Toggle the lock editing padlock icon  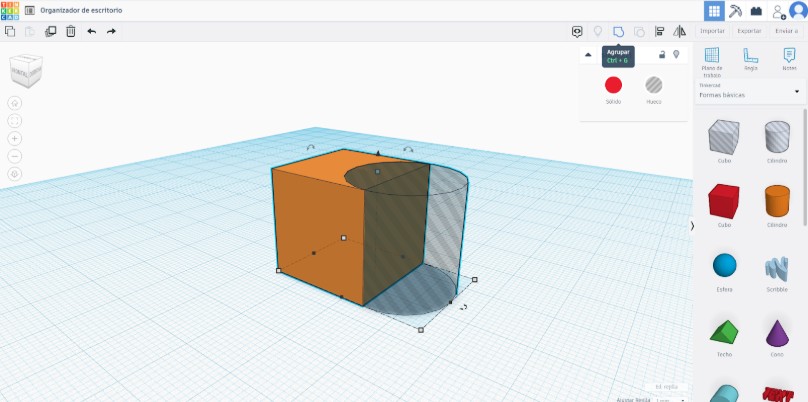tap(662, 54)
